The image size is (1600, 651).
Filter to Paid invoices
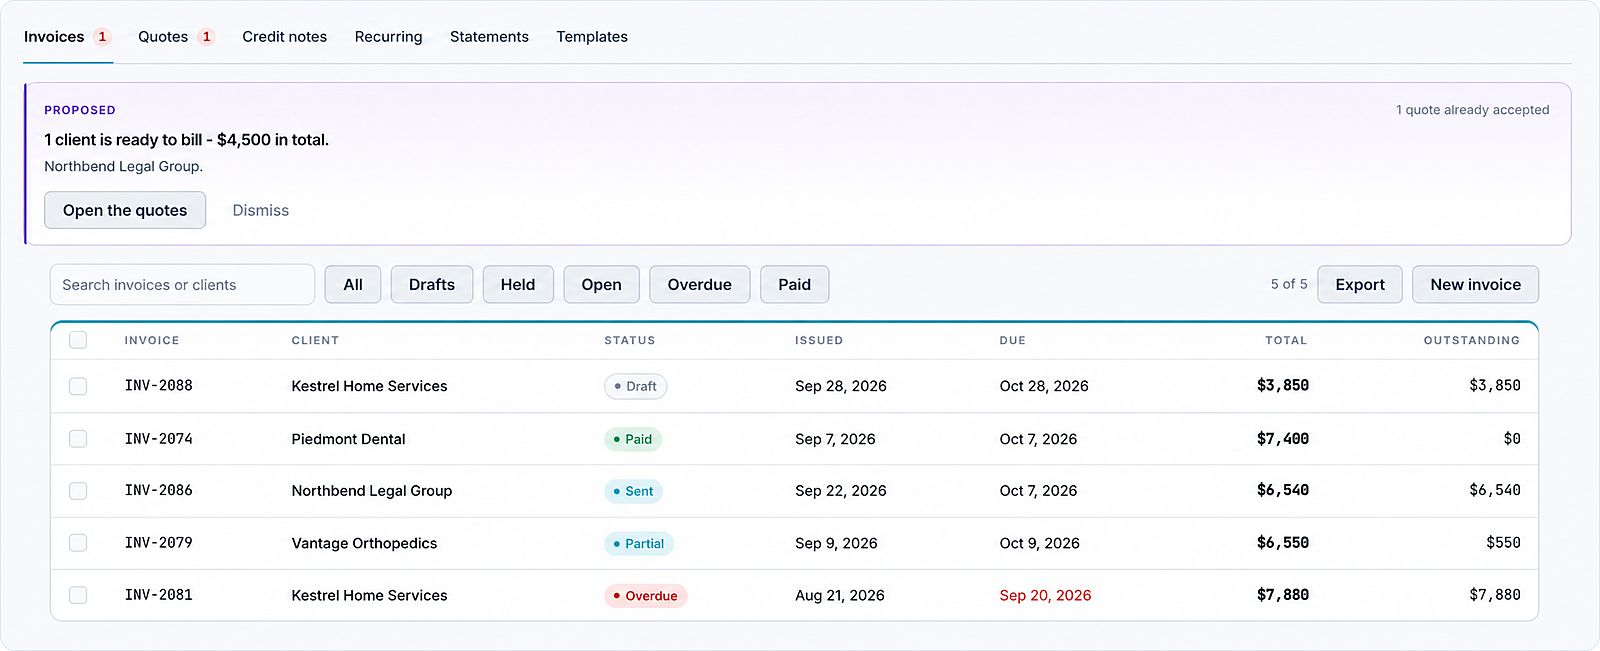point(795,285)
